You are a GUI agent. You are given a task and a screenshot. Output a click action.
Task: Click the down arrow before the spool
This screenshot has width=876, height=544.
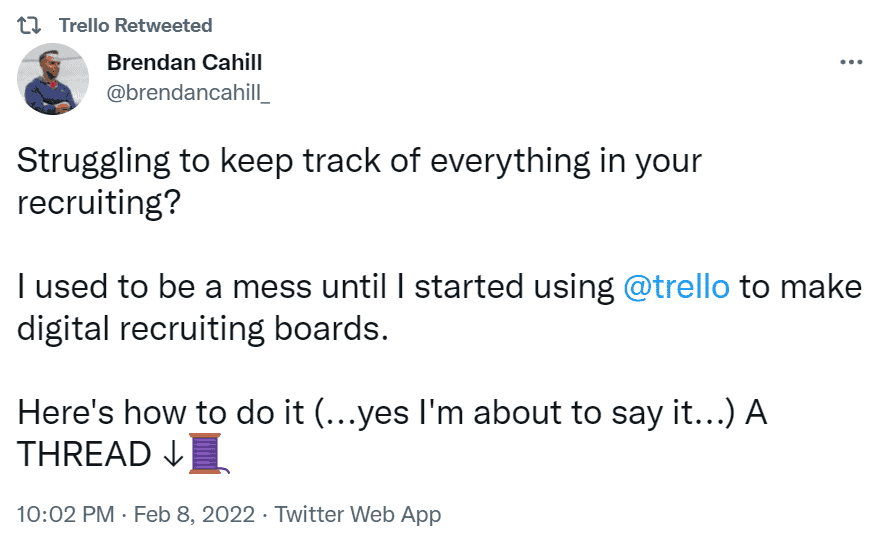click(170, 454)
